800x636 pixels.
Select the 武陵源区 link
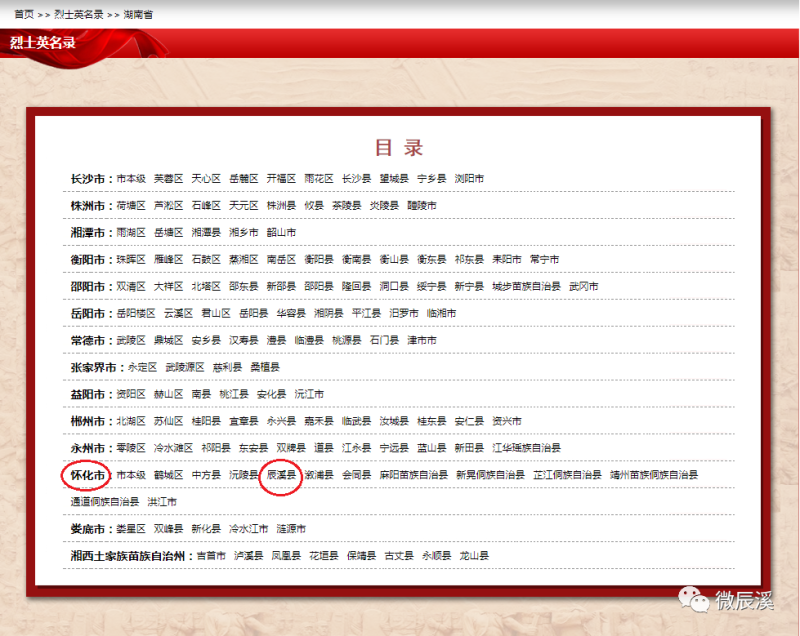pos(185,367)
